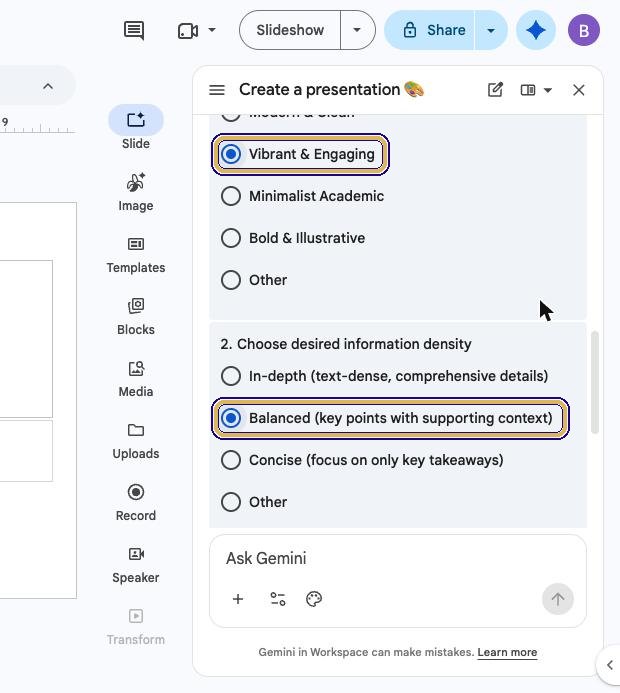
Task: Open the Gemini panel hamburger menu
Action: point(217,90)
